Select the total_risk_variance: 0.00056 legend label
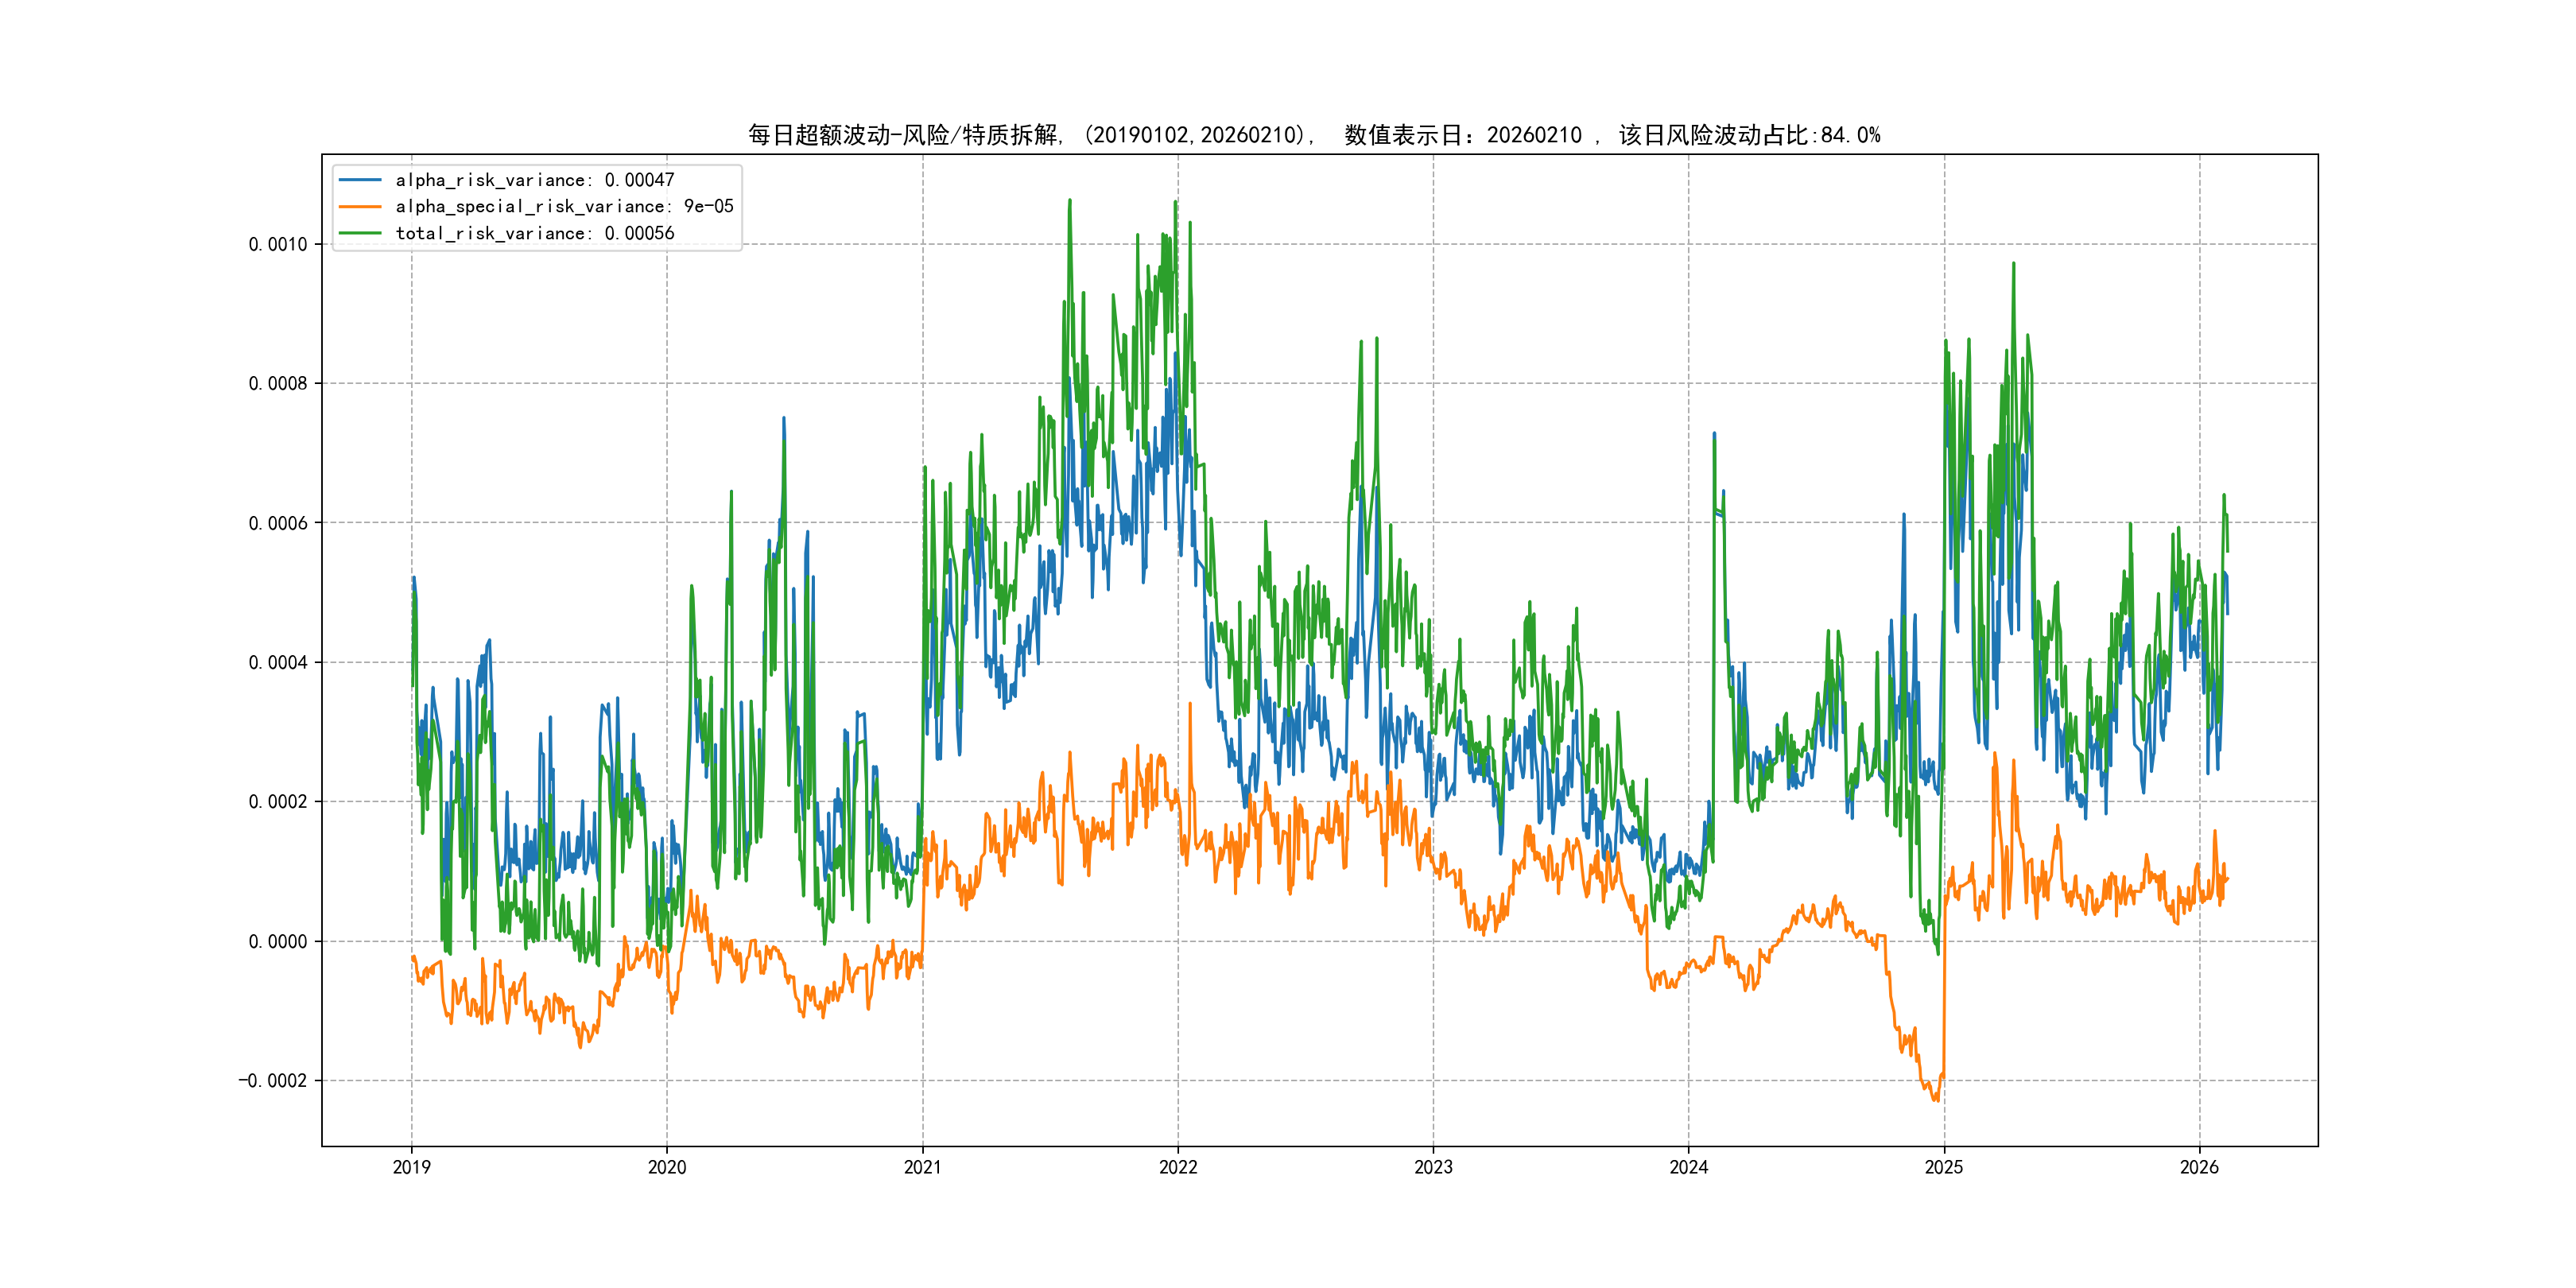The height and width of the screenshot is (1288, 2576). pyautogui.click(x=535, y=233)
